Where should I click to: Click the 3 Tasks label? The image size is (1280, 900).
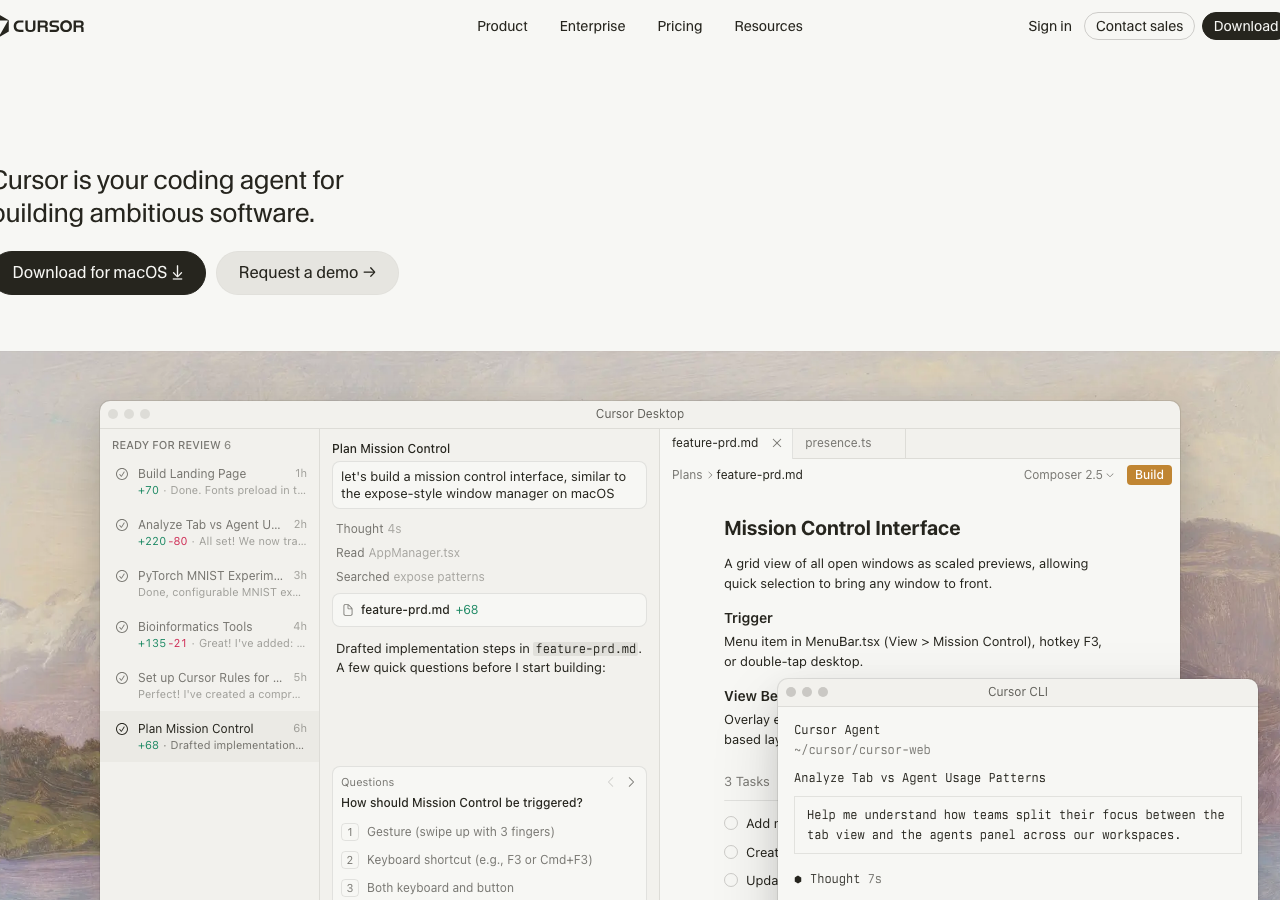747,782
